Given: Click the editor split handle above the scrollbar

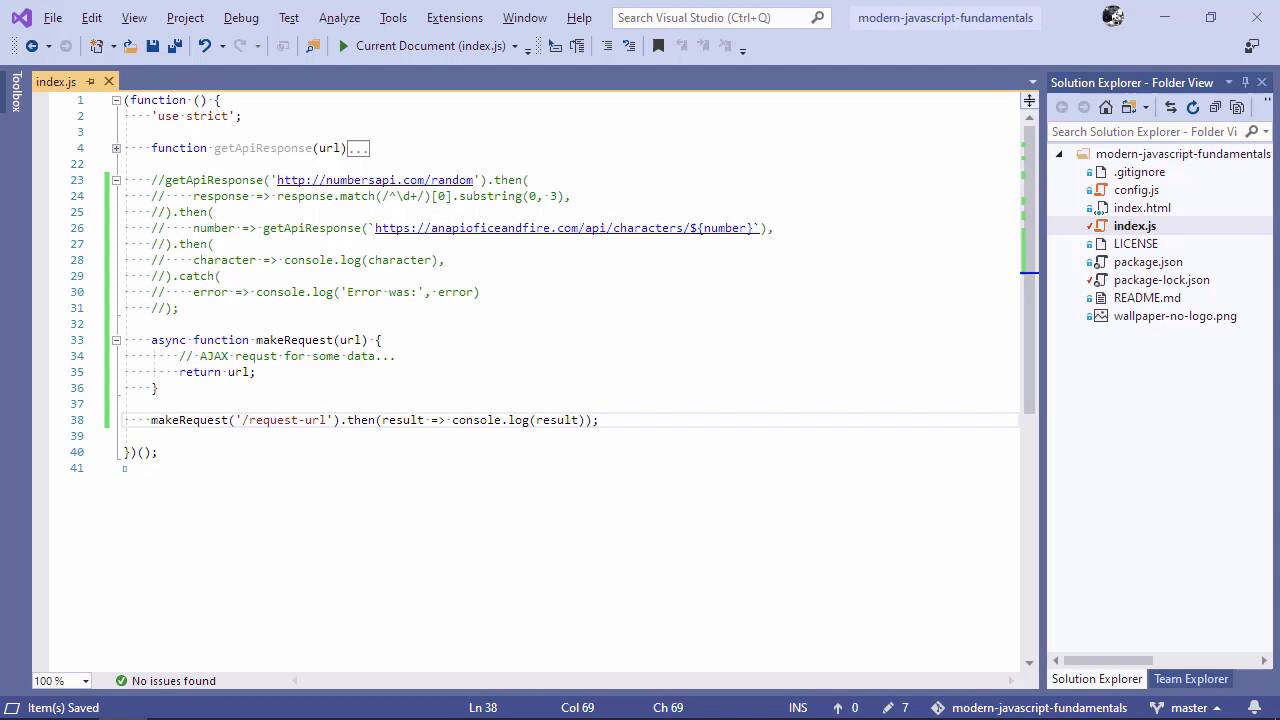Looking at the screenshot, I should 1029,100.
